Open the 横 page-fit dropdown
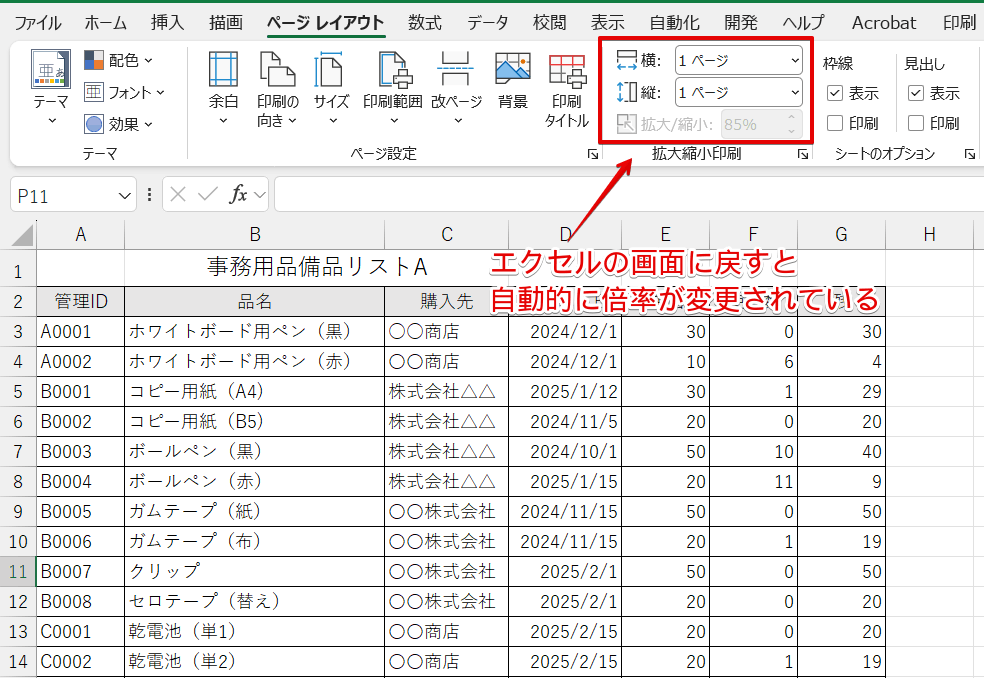 [x=795, y=60]
